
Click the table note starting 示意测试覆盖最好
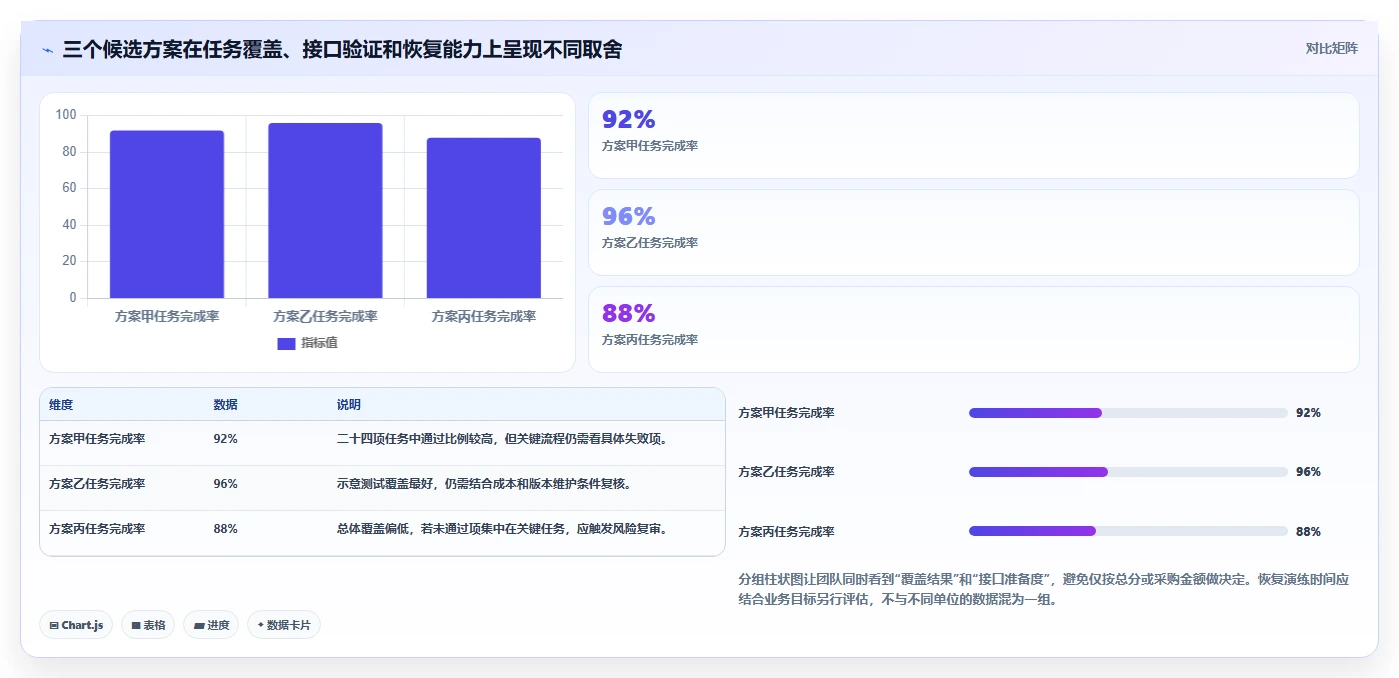[484, 483]
